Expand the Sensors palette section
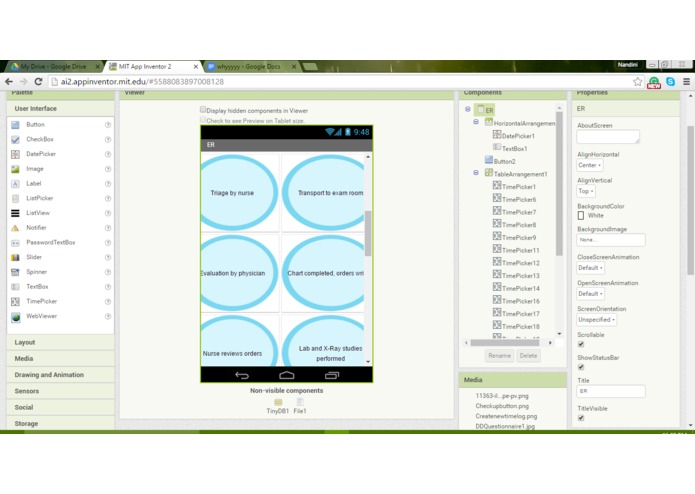Image resolution: width=695 pixels, height=494 pixels. 61,391
